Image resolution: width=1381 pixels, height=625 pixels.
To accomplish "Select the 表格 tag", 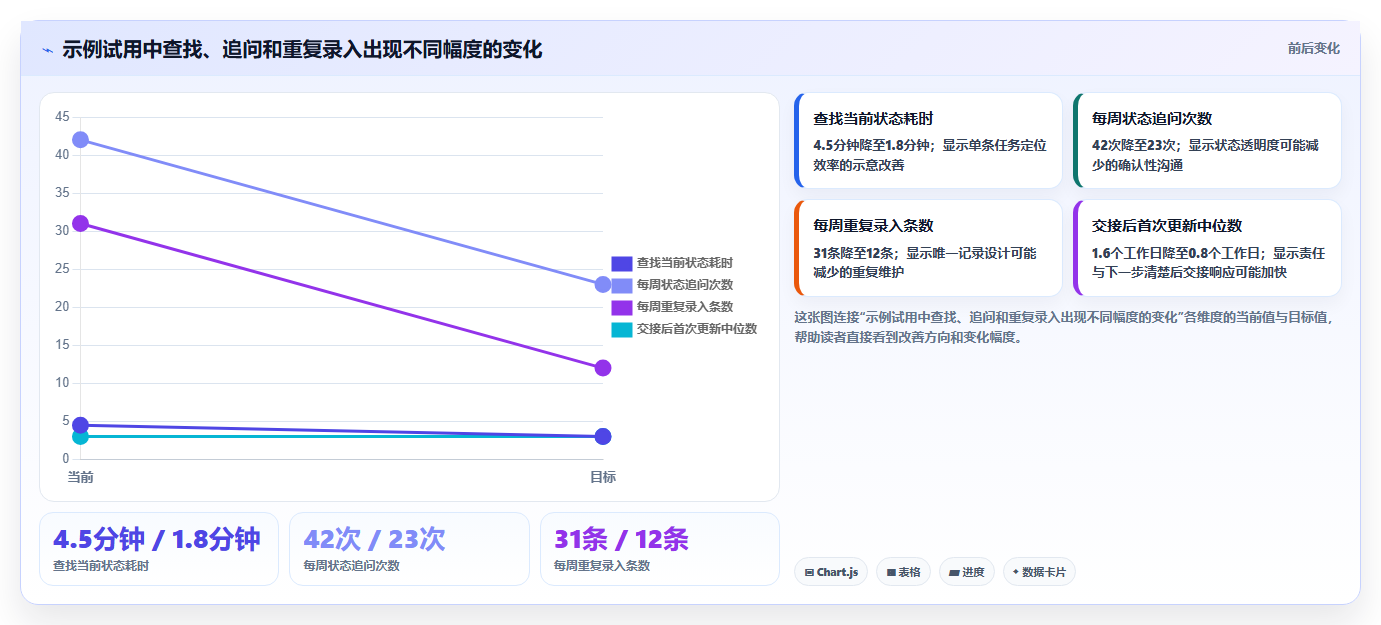I will point(903,572).
